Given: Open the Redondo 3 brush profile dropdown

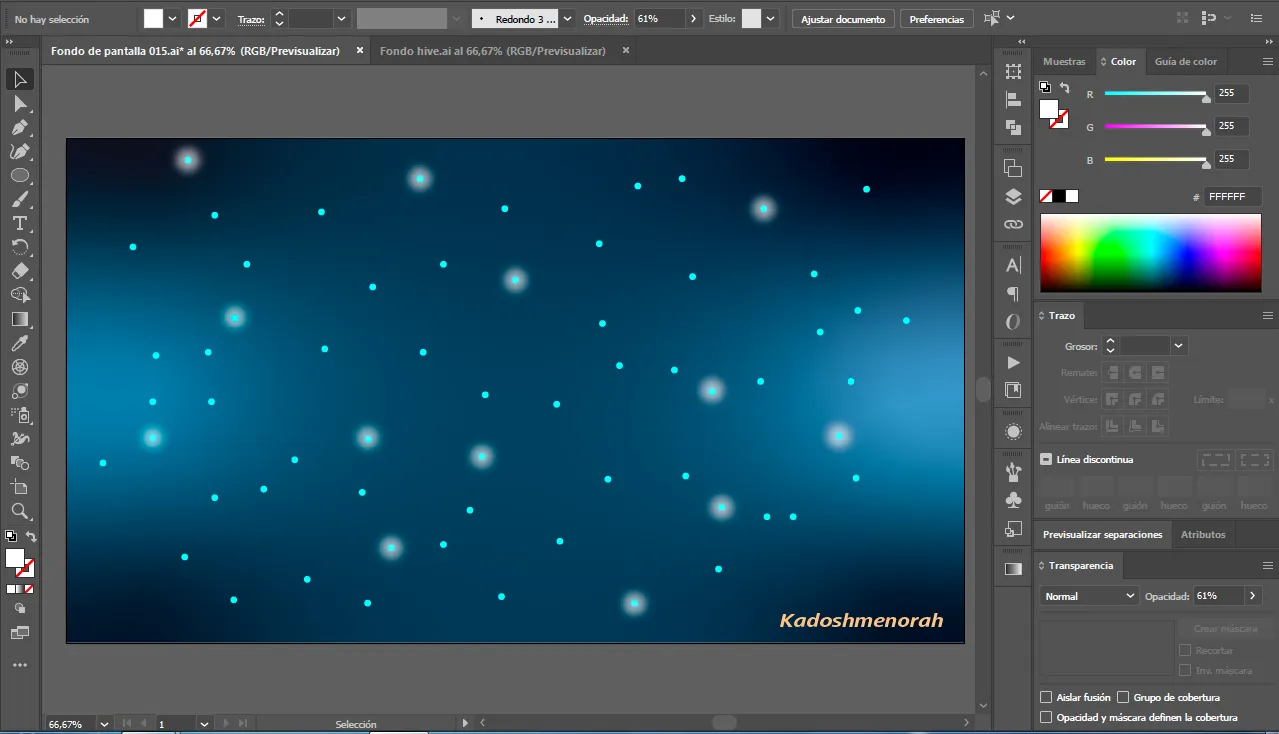Looking at the screenshot, I should click(x=567, y=18).
